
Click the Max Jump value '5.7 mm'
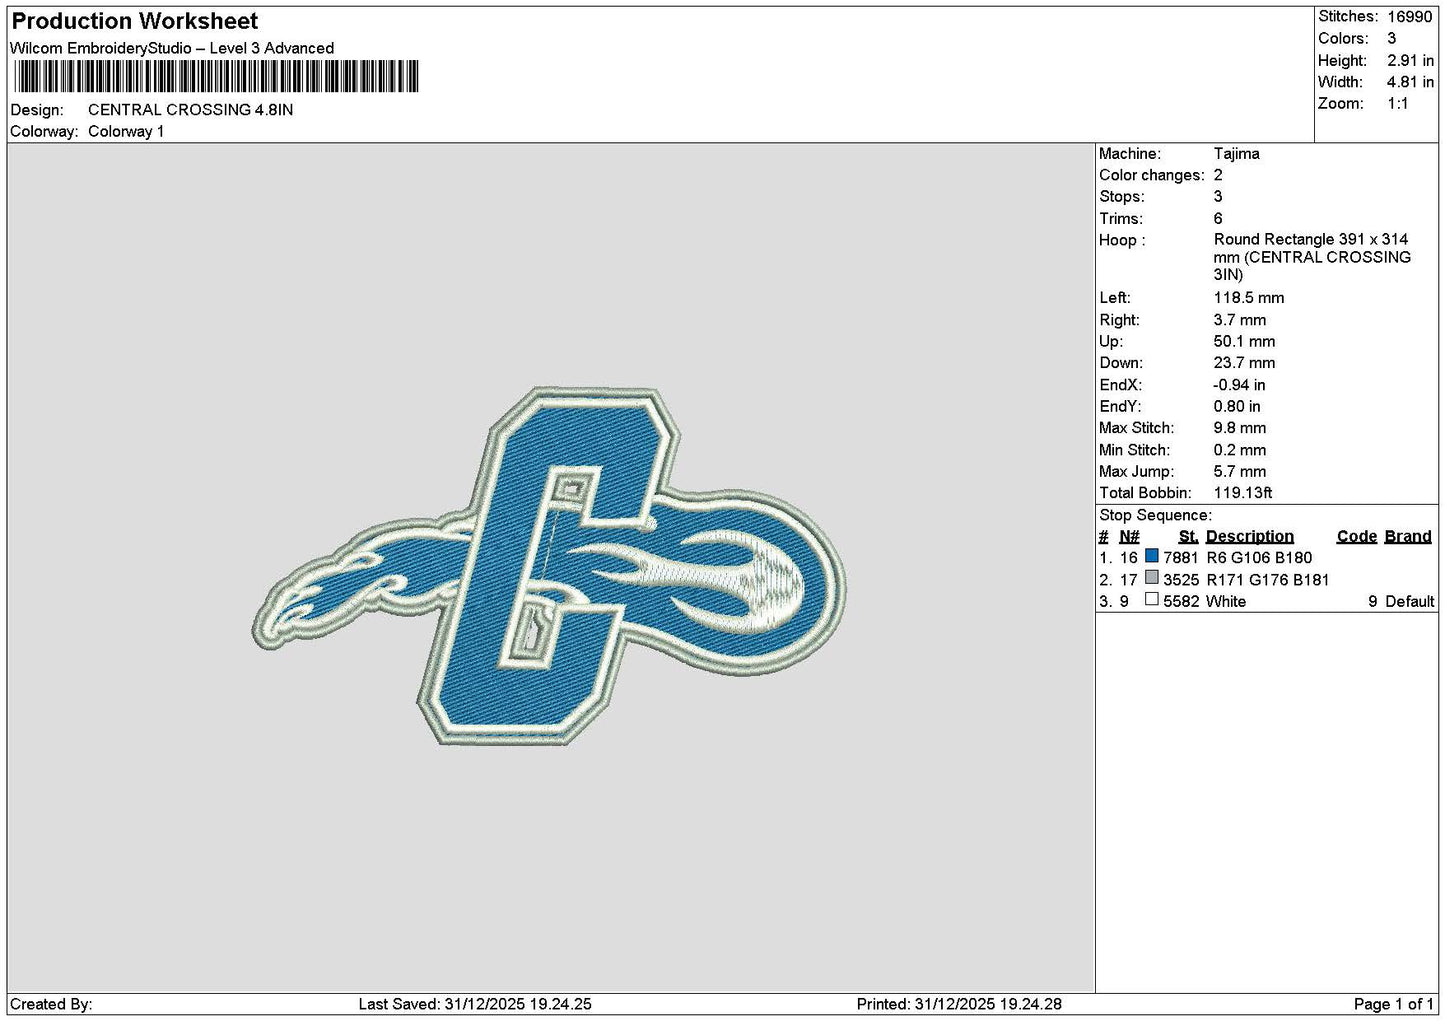click(1240, 472)
